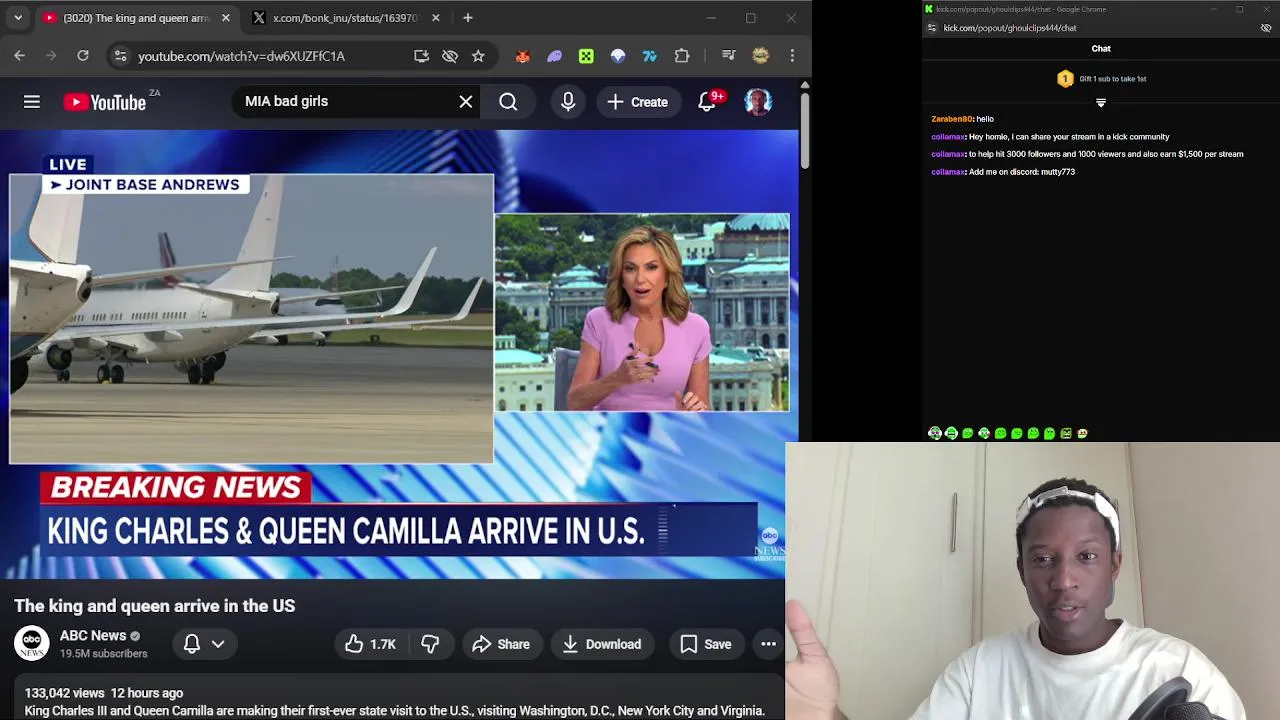Click crossed-eye icon in Kick chat window
Screen dimensions: 1280x720
(x=1266, y=28)
